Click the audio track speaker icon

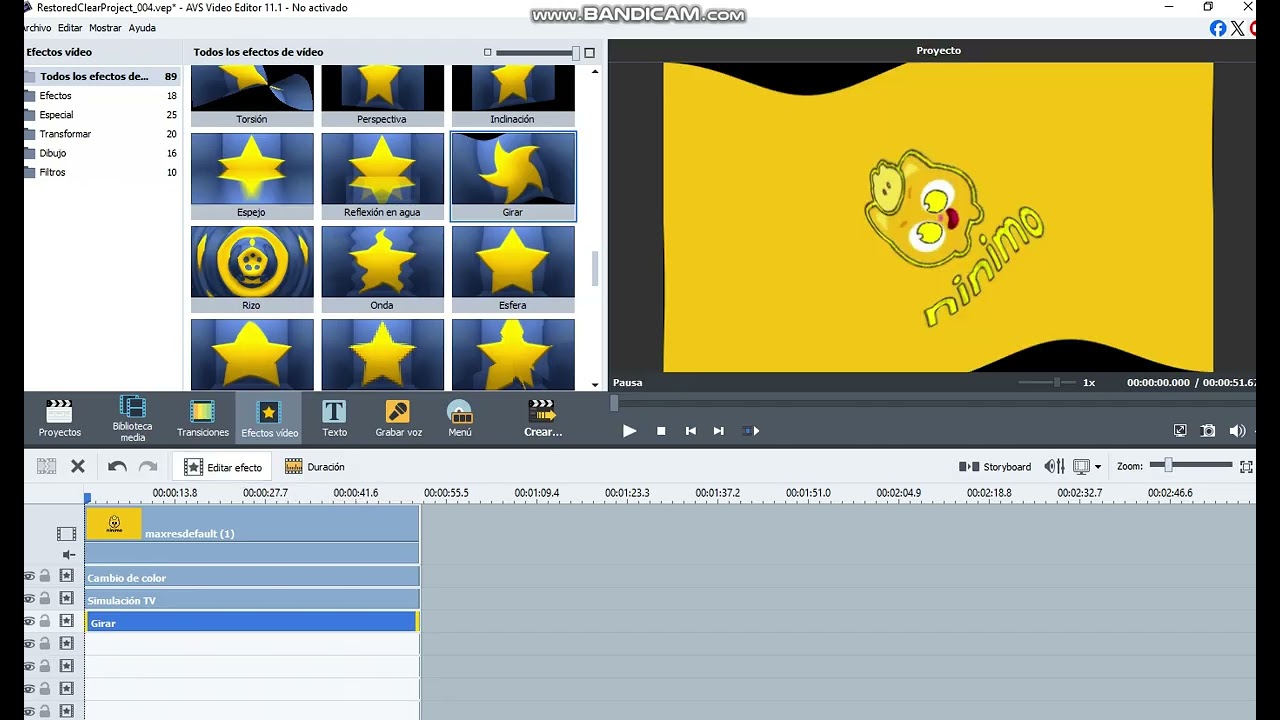(68, 554)
